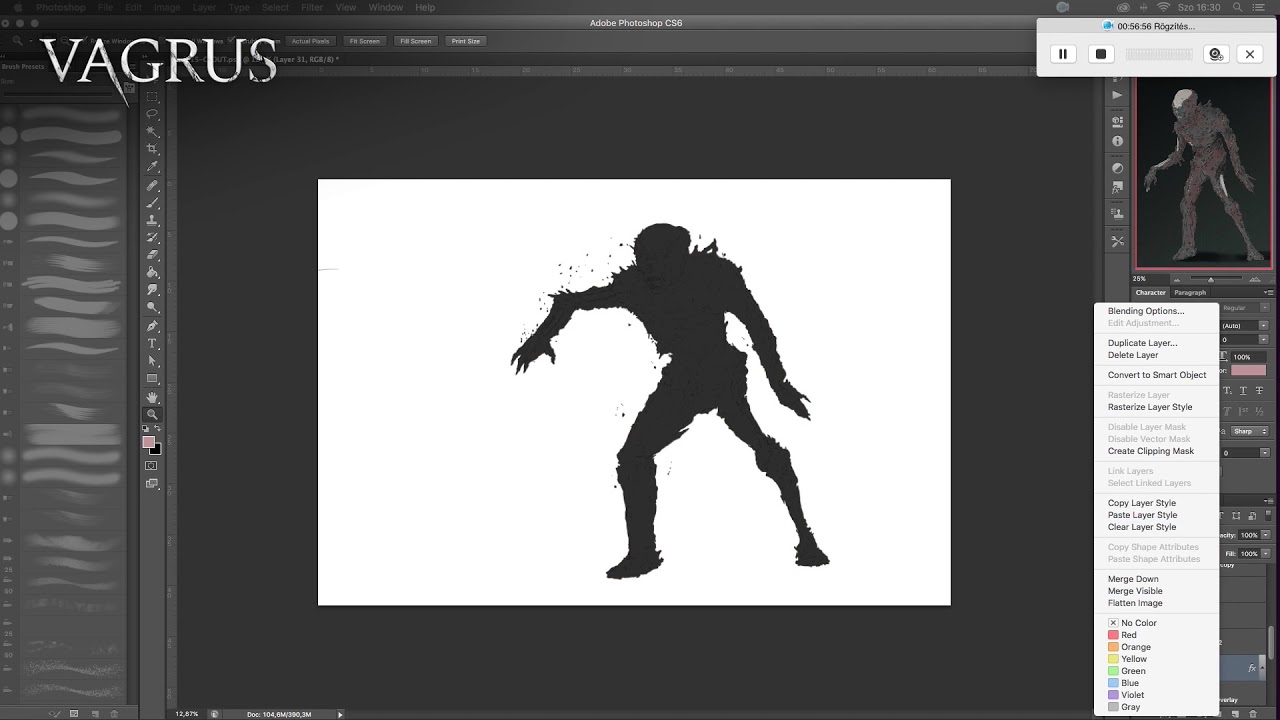Click the Actual Pixels button
This screenshot has width=1280, height=720.
[310, 41]
